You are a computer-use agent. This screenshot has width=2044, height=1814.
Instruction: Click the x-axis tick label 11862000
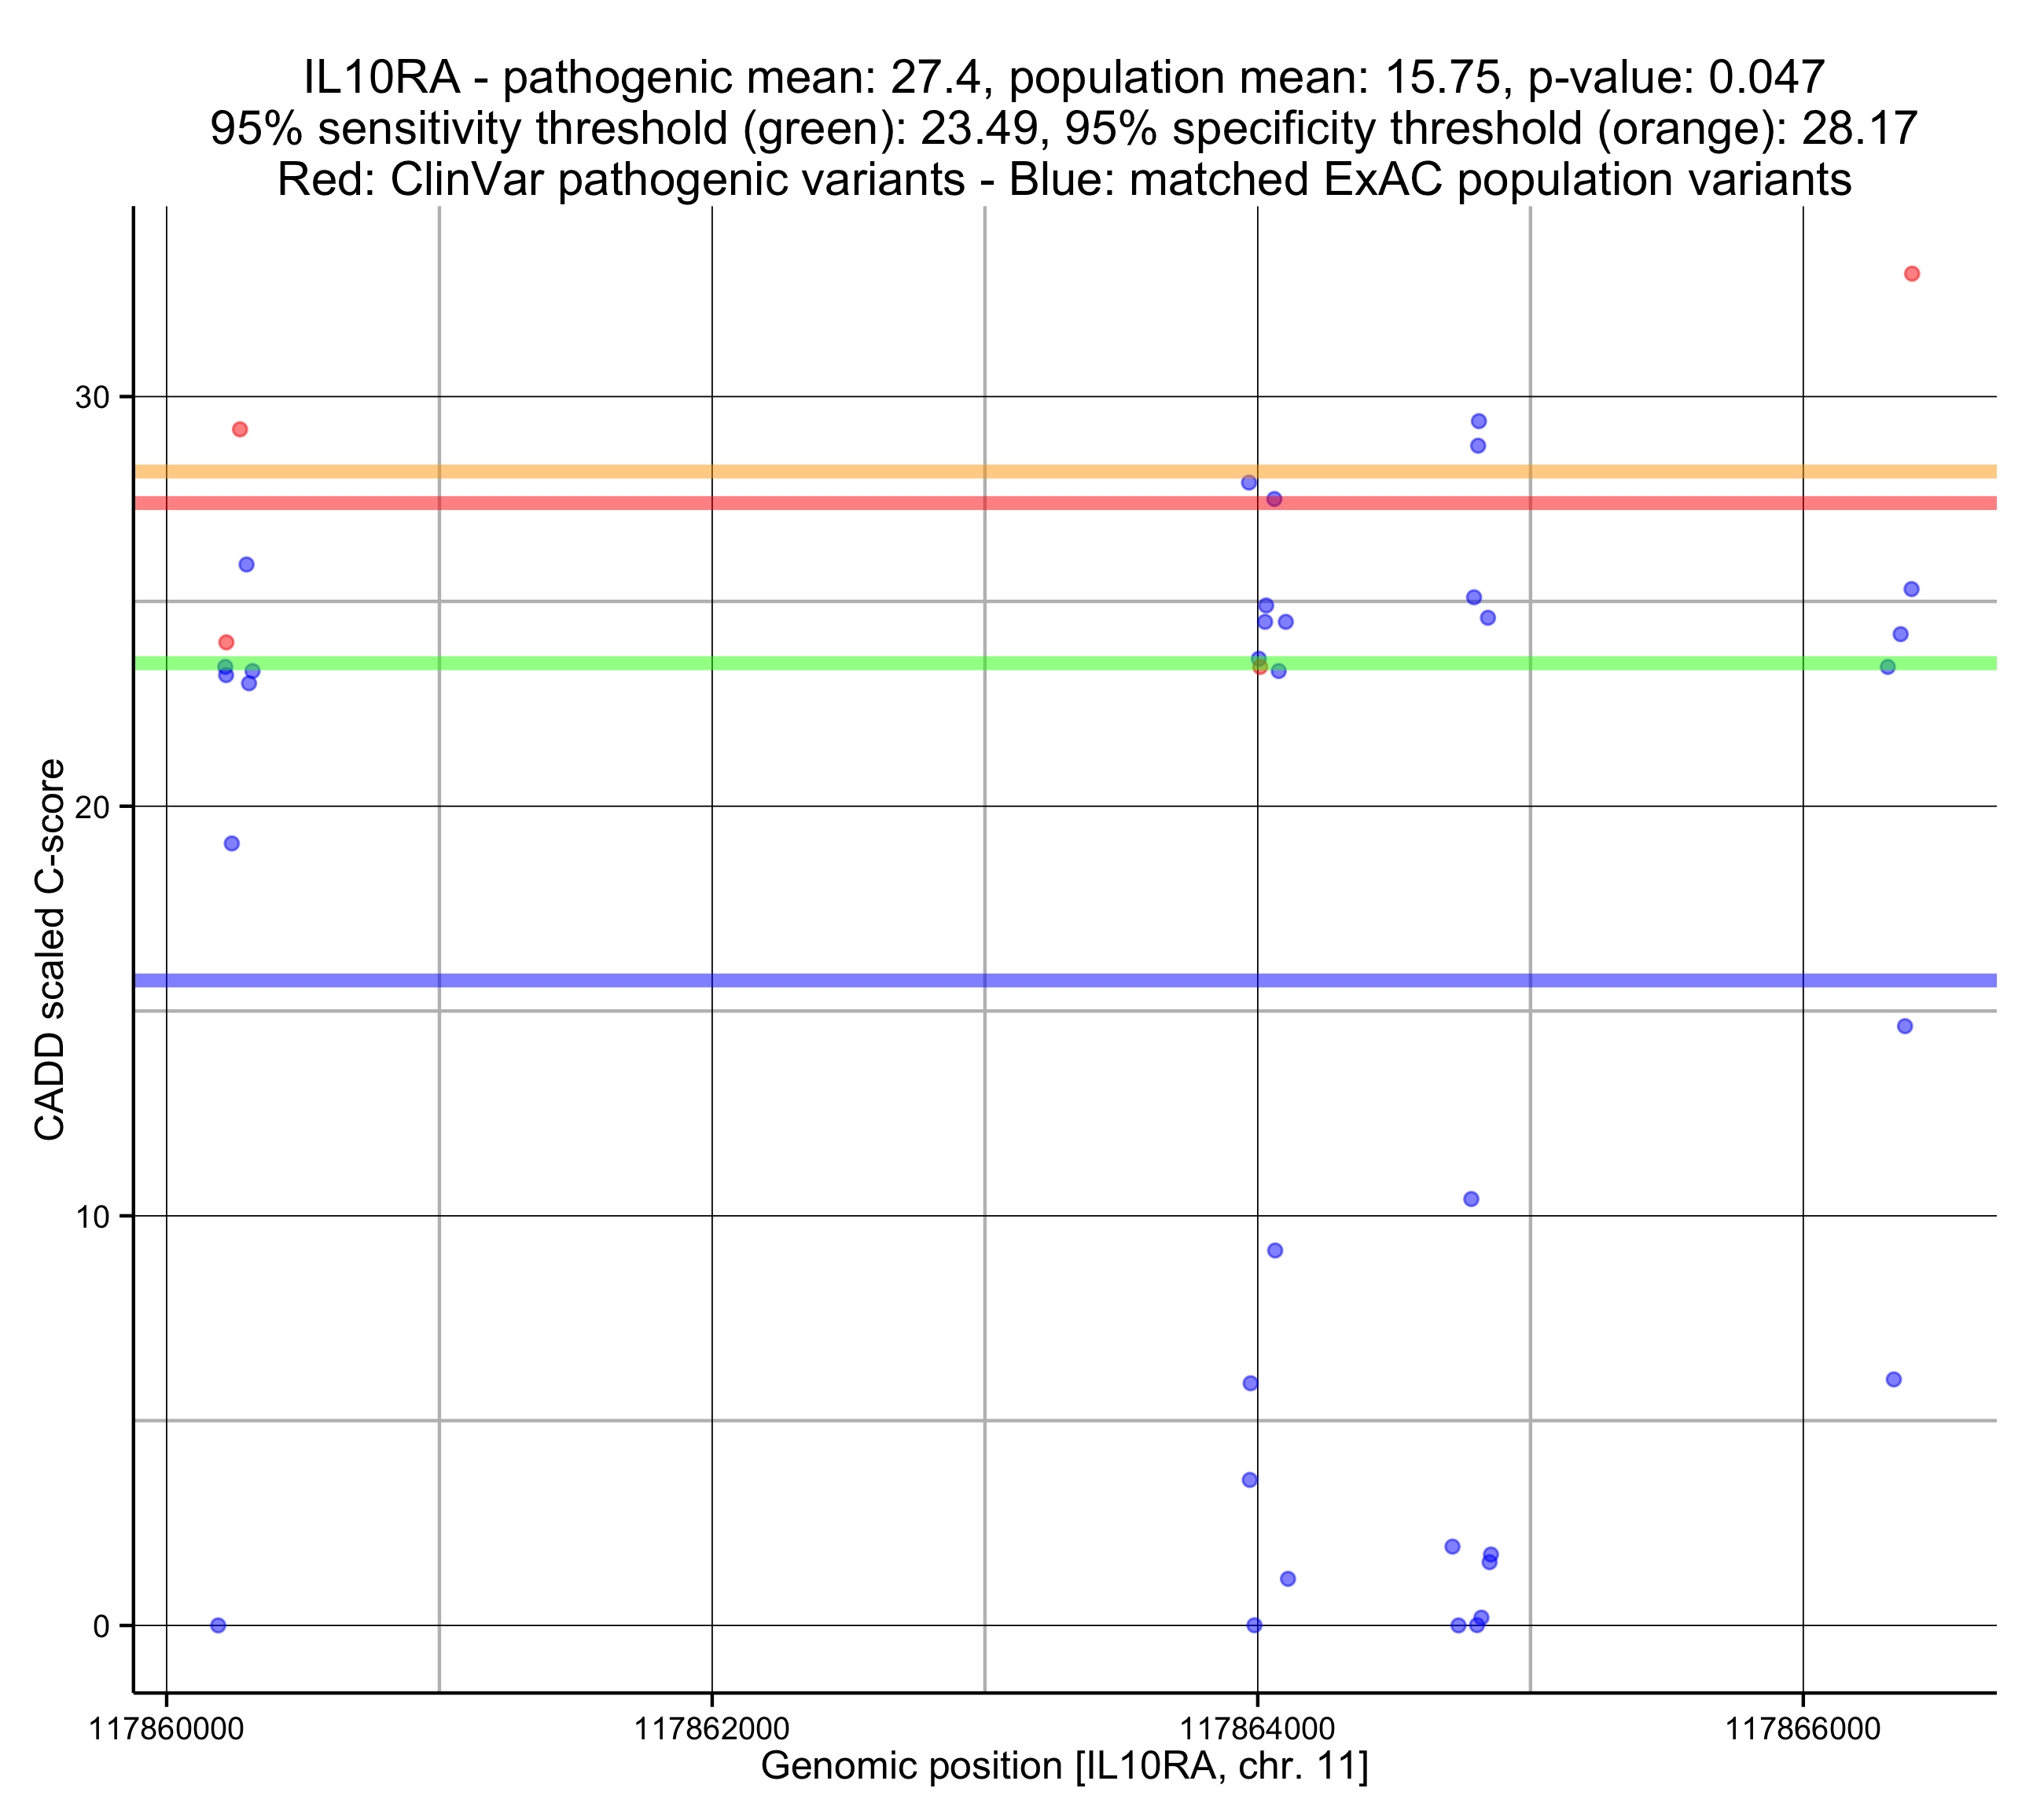(712, 1729)
